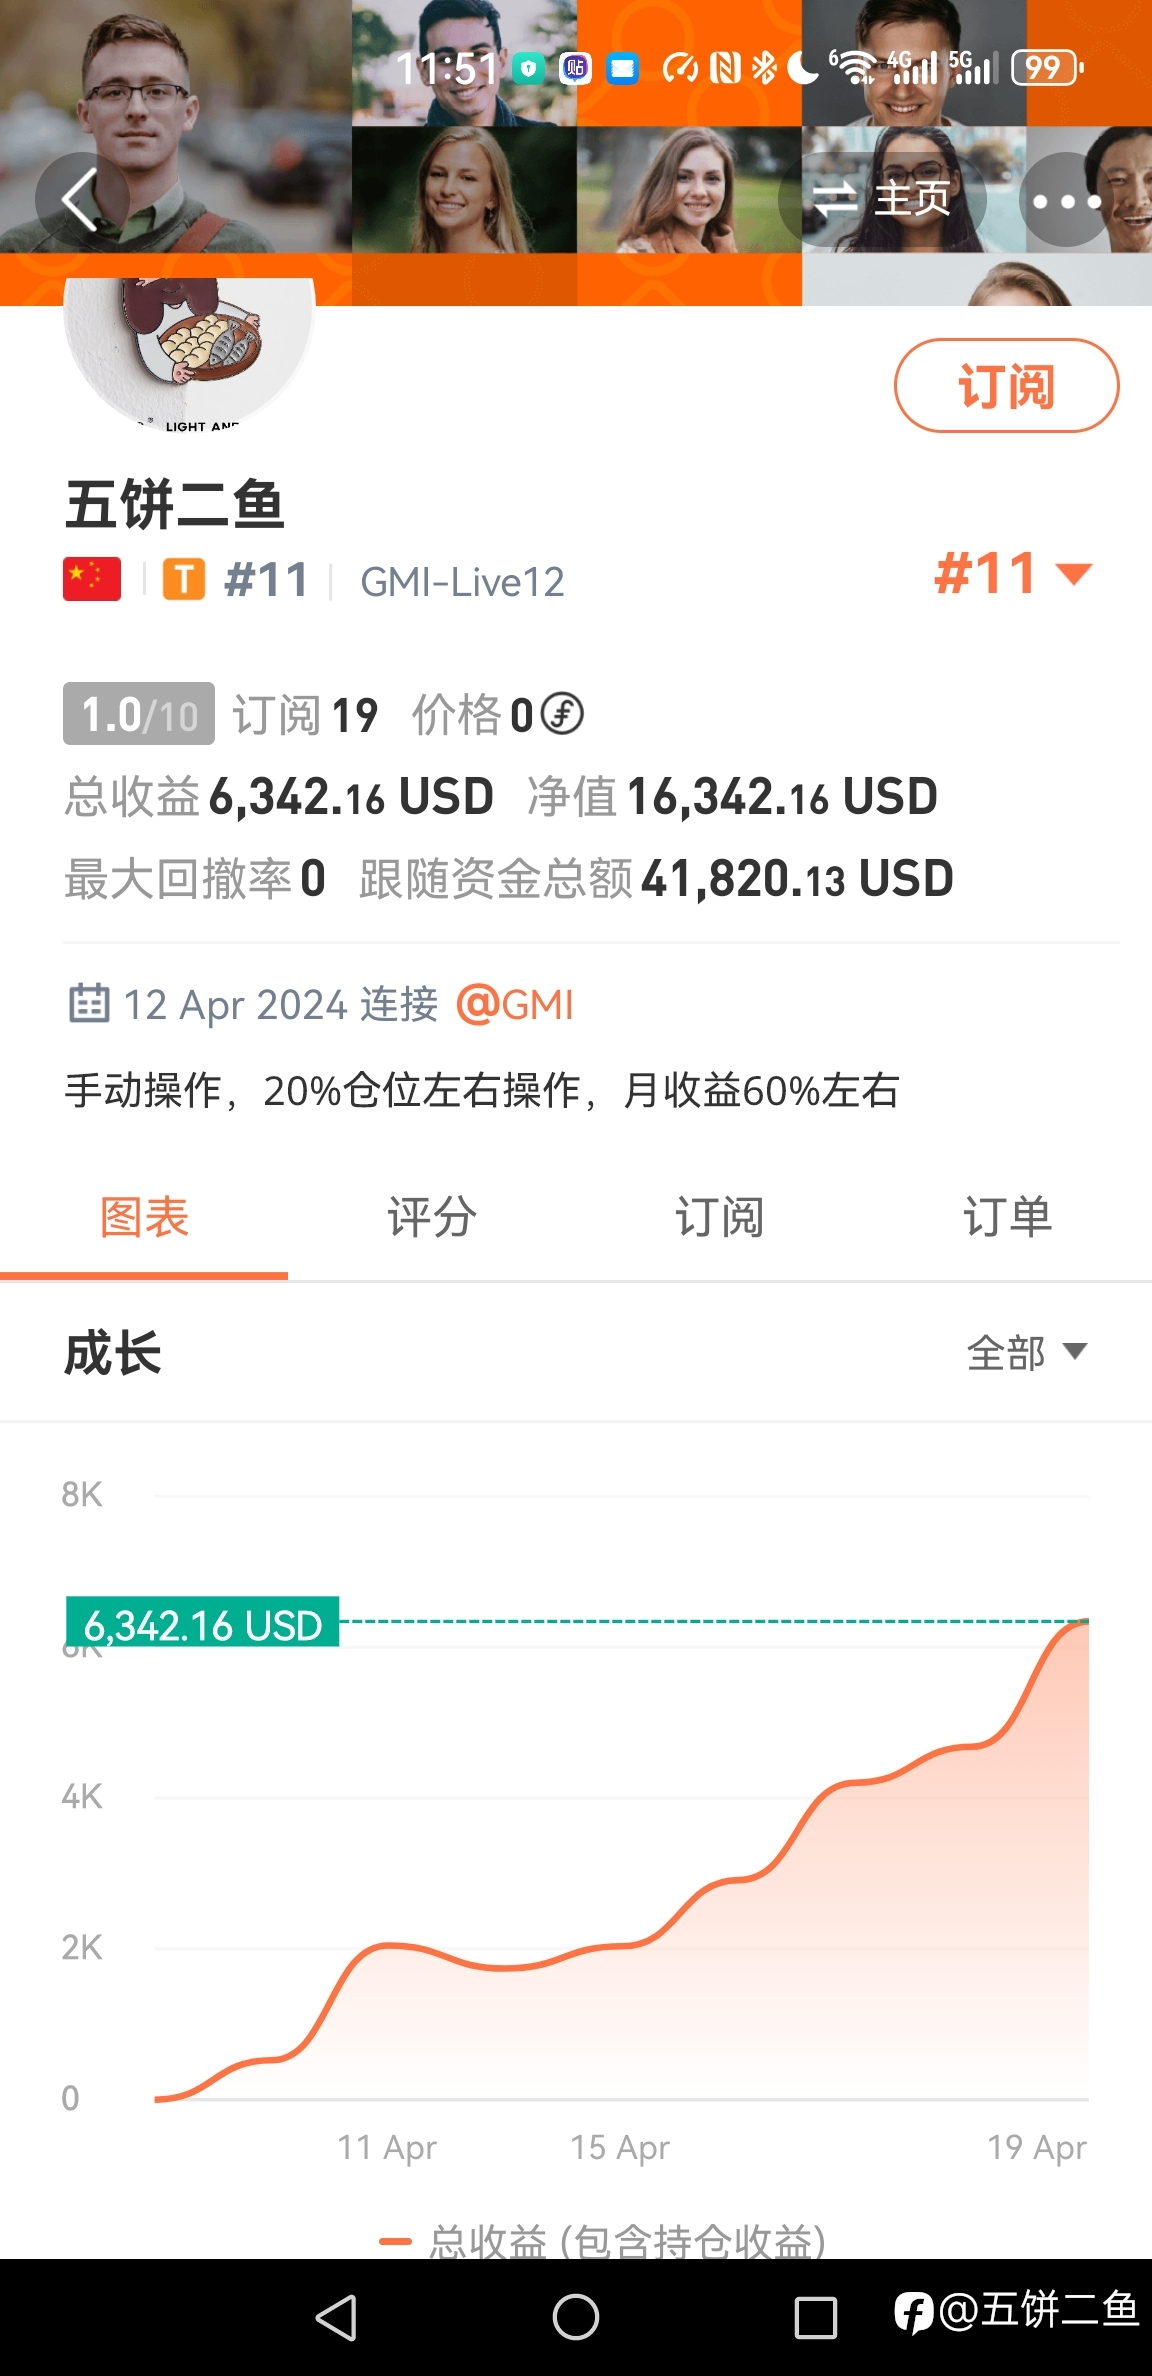Tap the China flag icon
1152x2376 pixels.
[x=92, y=580]
